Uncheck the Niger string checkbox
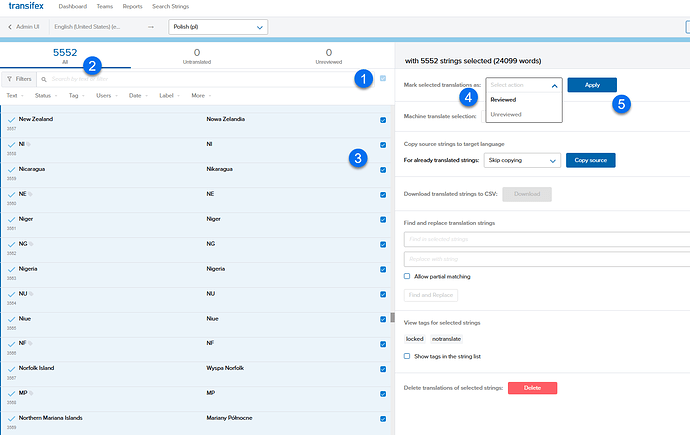690x435 pixels. click(x=383, y=219)
